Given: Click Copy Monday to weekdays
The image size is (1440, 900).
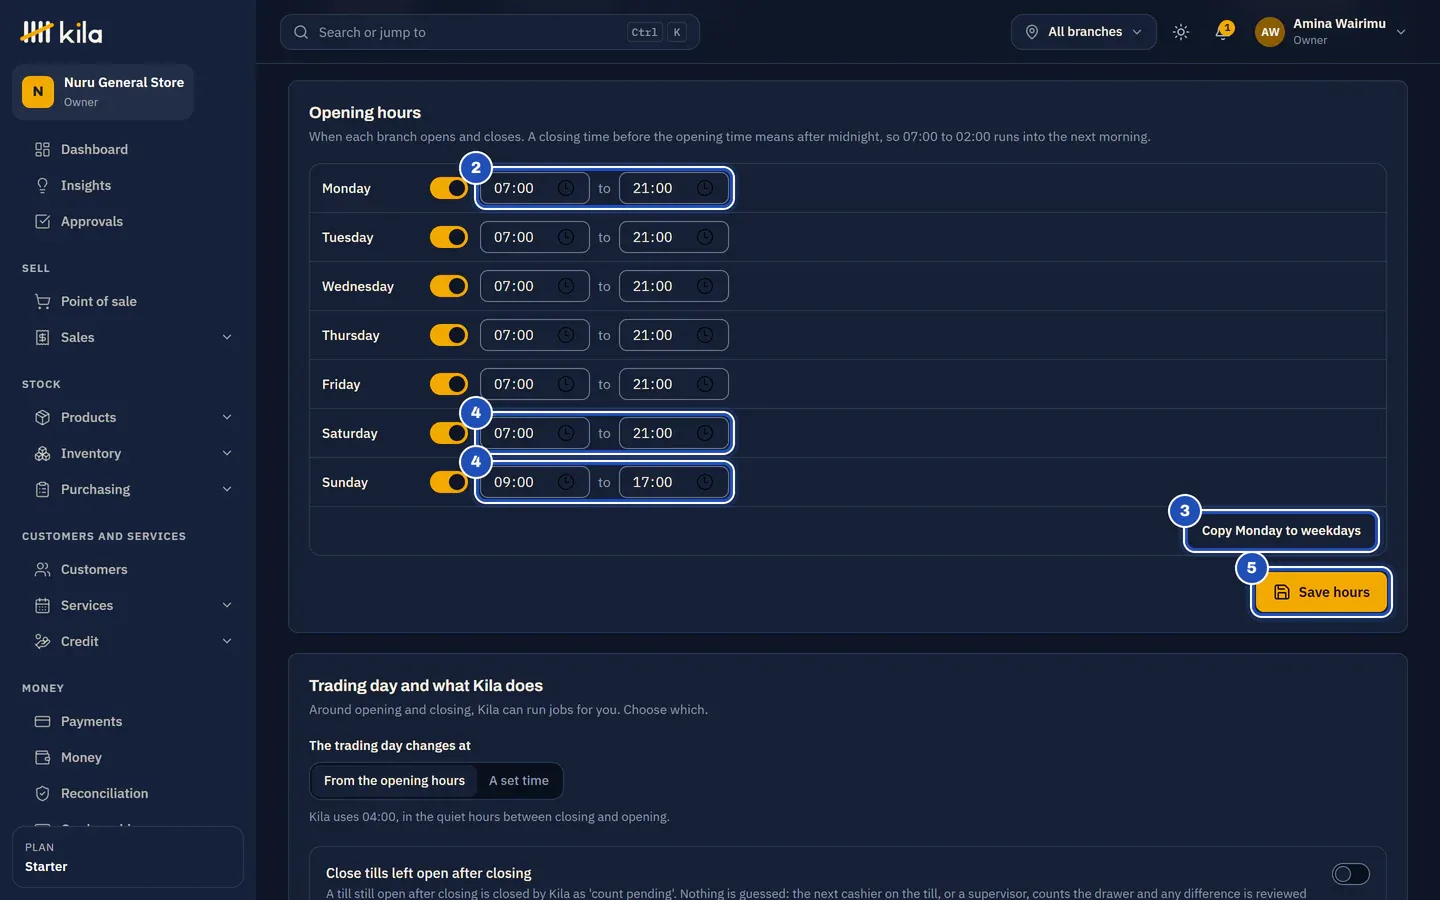Looking at the screenshot, I should click(1281, 531).
